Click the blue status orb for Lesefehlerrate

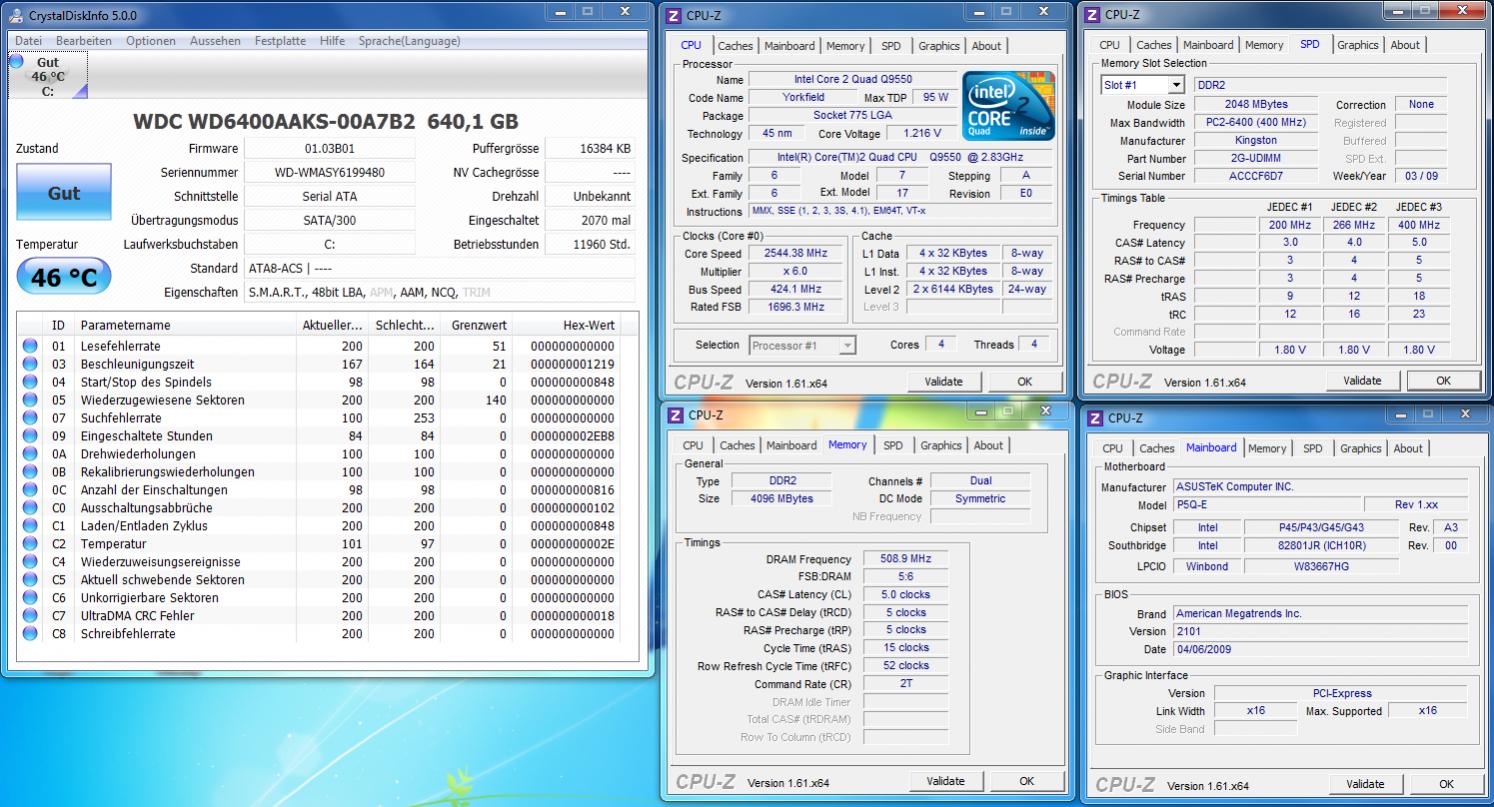click(x=30, y=346)
